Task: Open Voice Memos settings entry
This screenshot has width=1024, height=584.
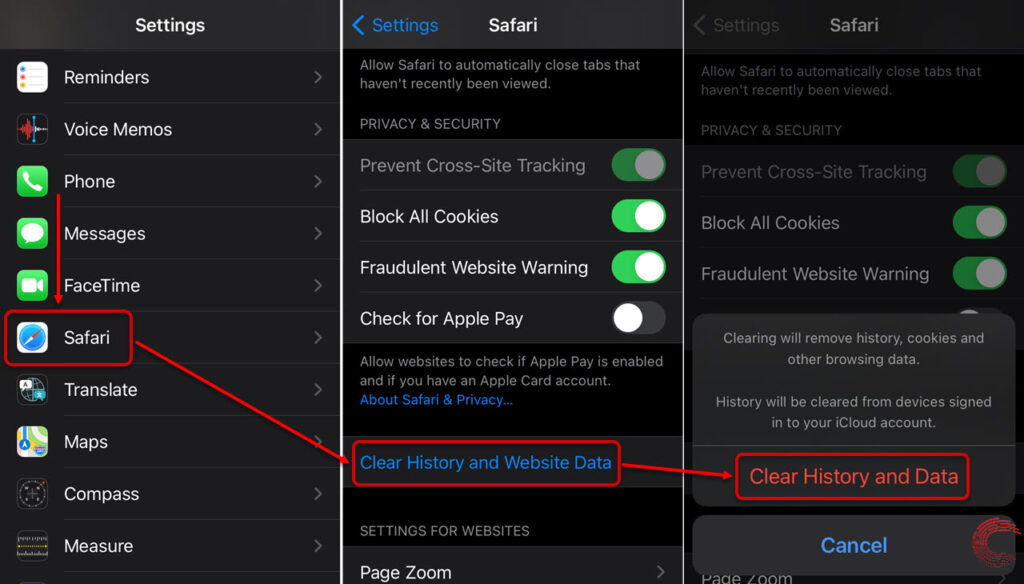Action: coord(170,129)
